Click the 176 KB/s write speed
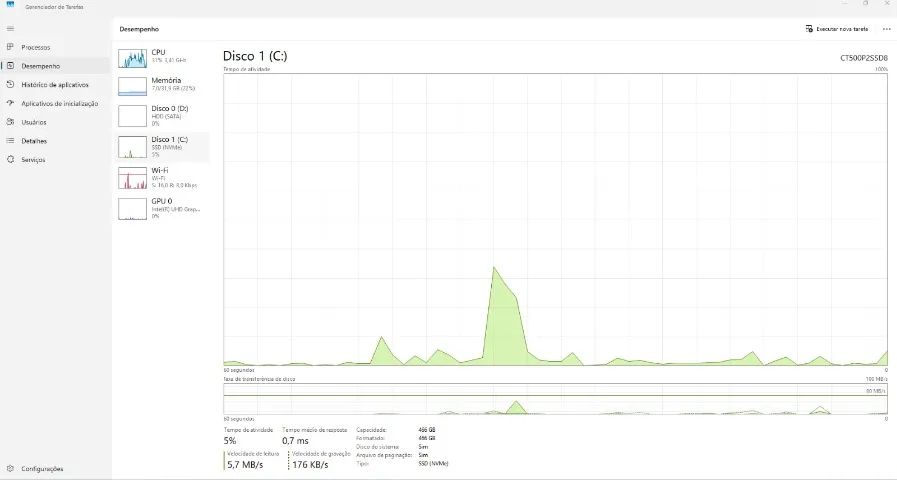The image size is (897, 480). tap(310, 465)
